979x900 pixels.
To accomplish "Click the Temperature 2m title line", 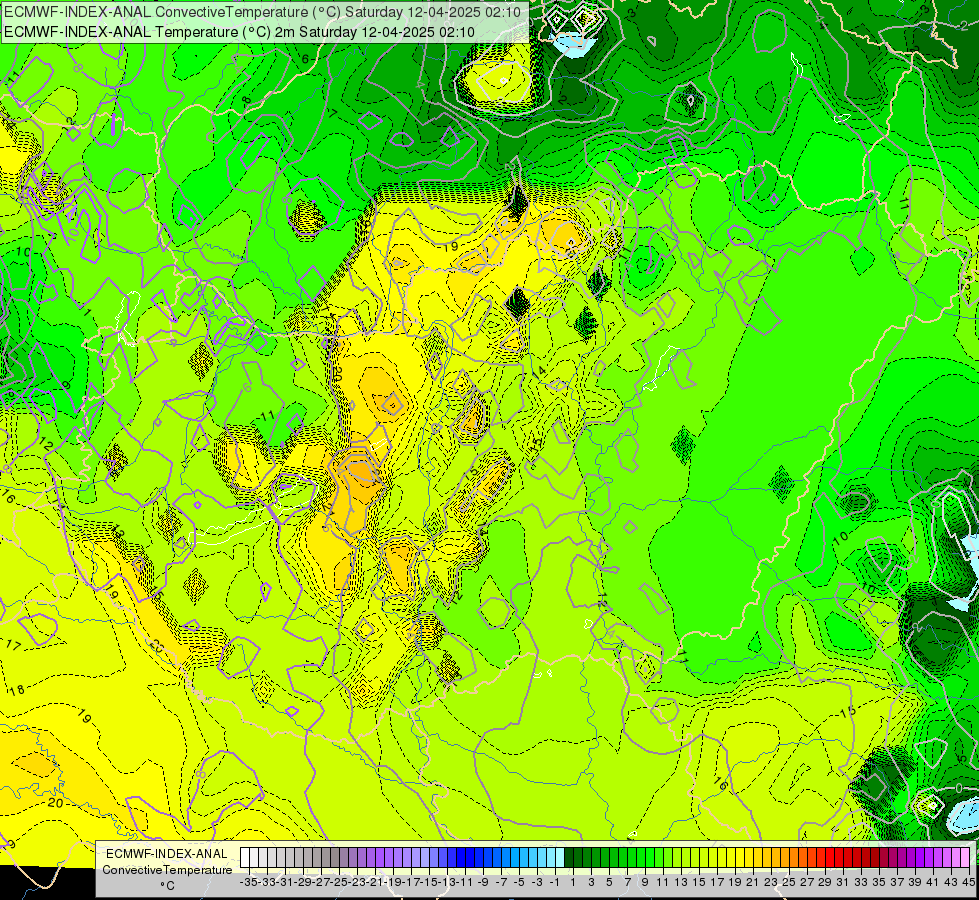I will [x=239, y=32].
